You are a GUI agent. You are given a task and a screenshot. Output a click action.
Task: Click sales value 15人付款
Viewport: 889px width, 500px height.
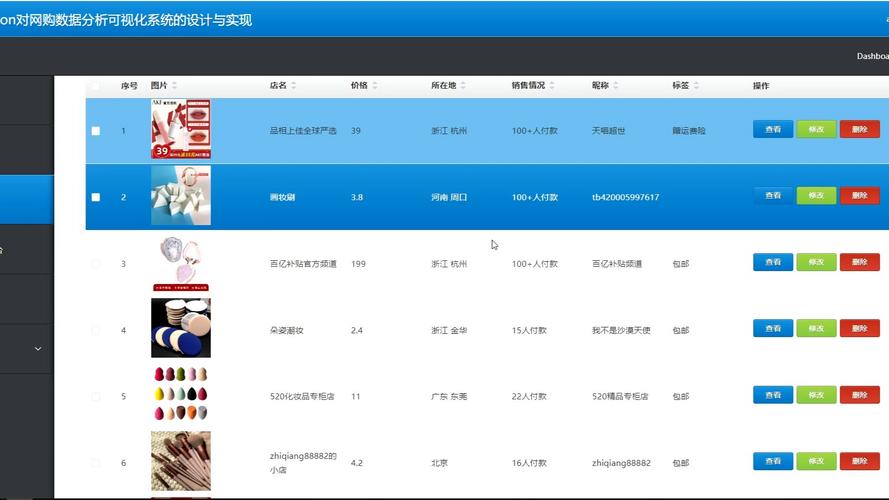529,330
